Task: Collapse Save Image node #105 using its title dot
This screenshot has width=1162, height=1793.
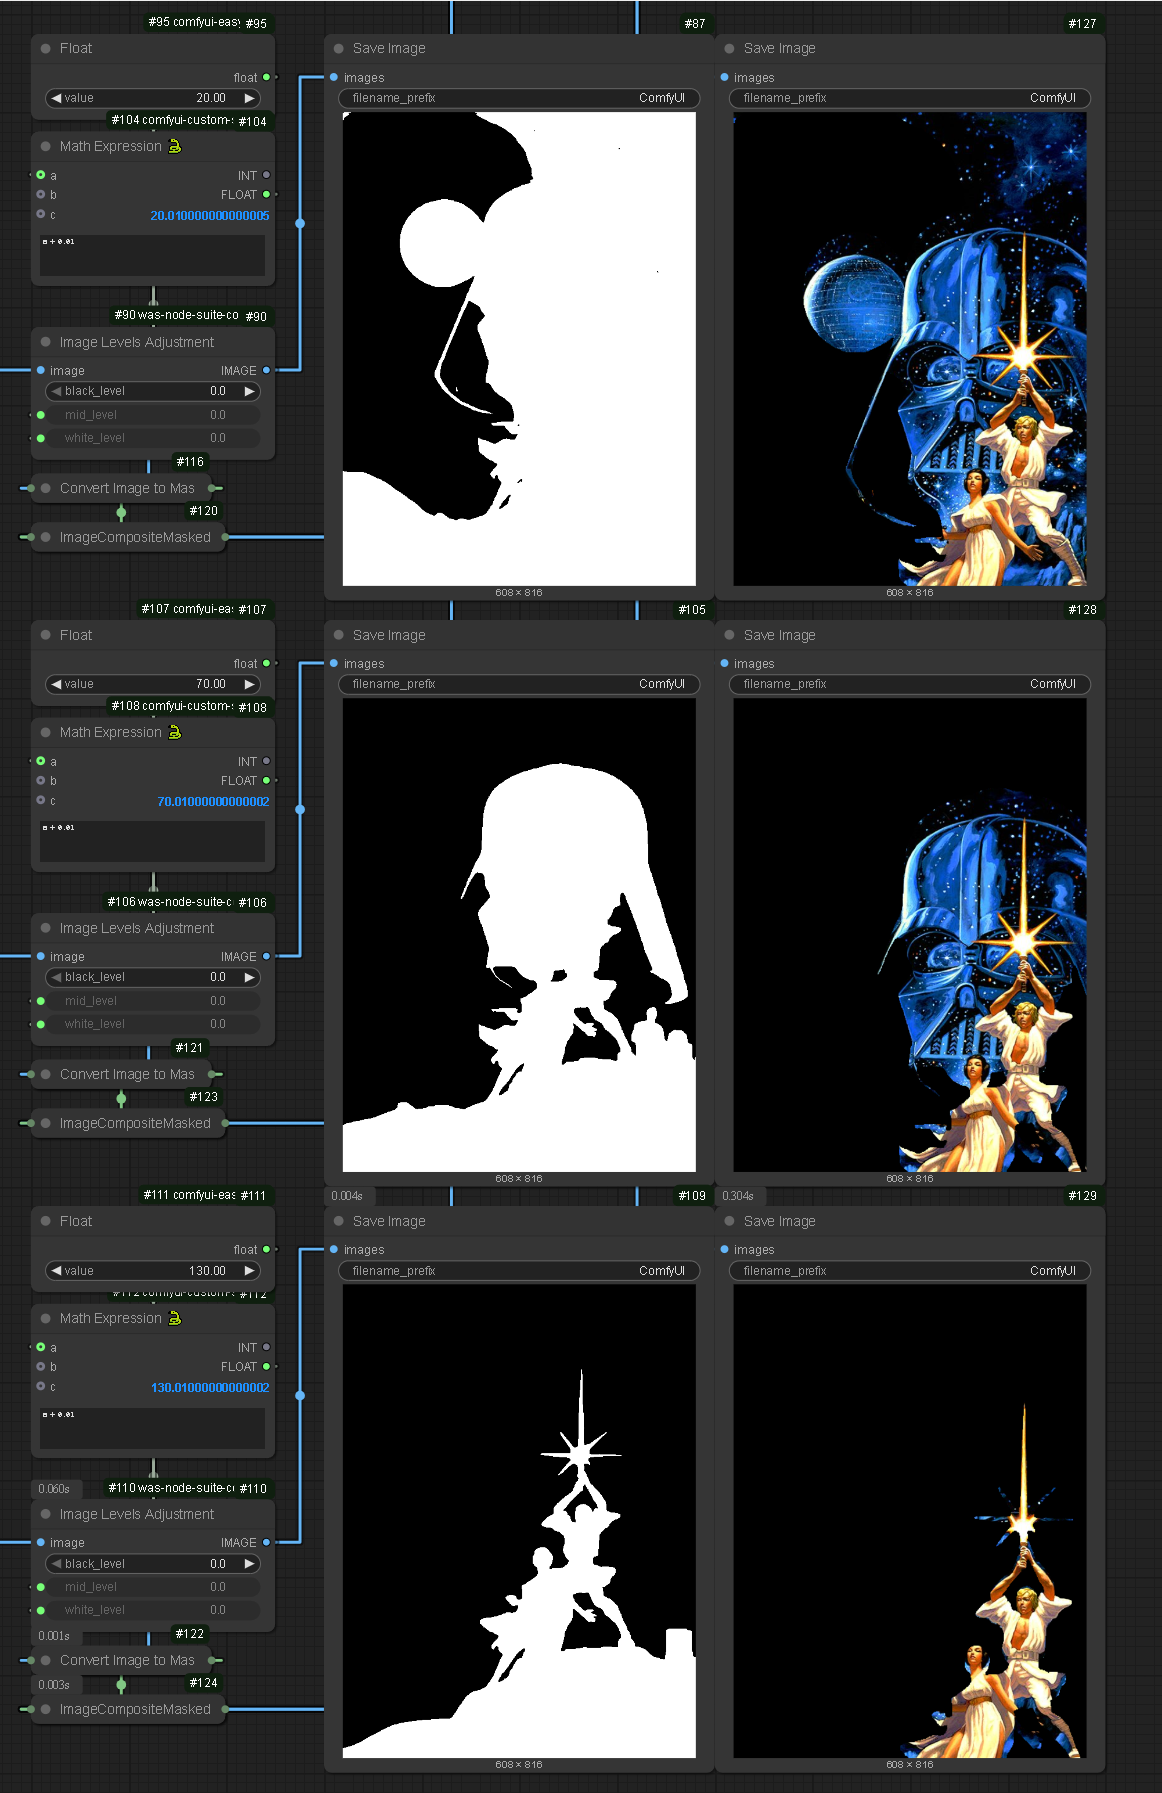Action: coord(339,635)
